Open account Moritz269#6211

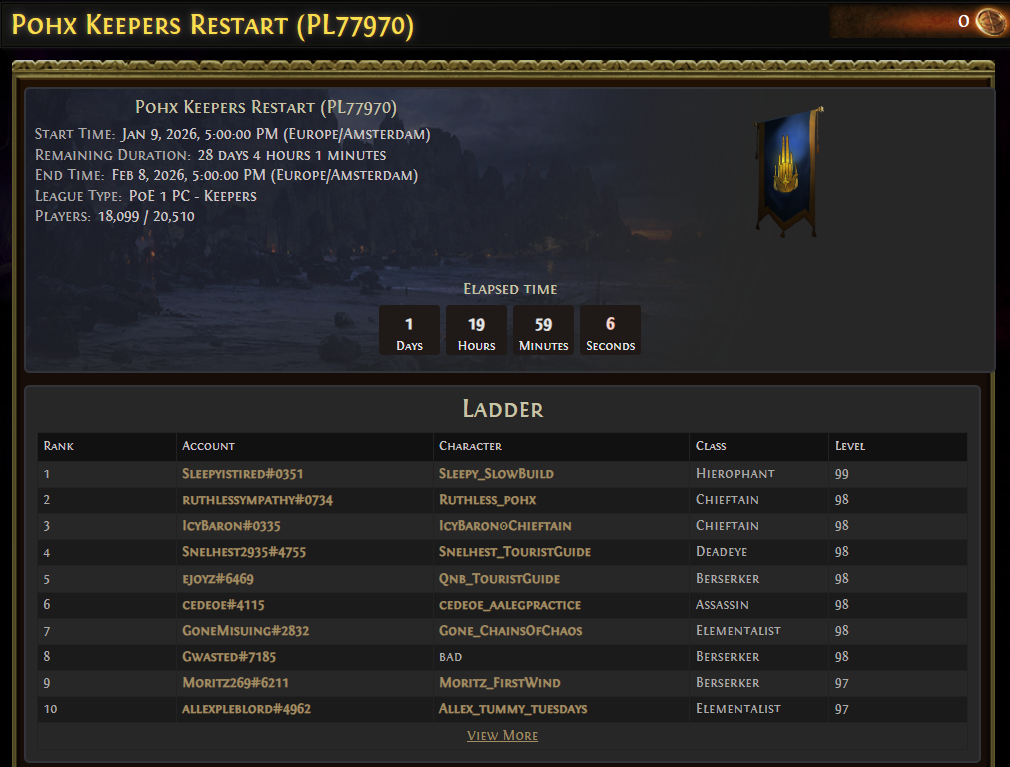click(x=235, y=683)
